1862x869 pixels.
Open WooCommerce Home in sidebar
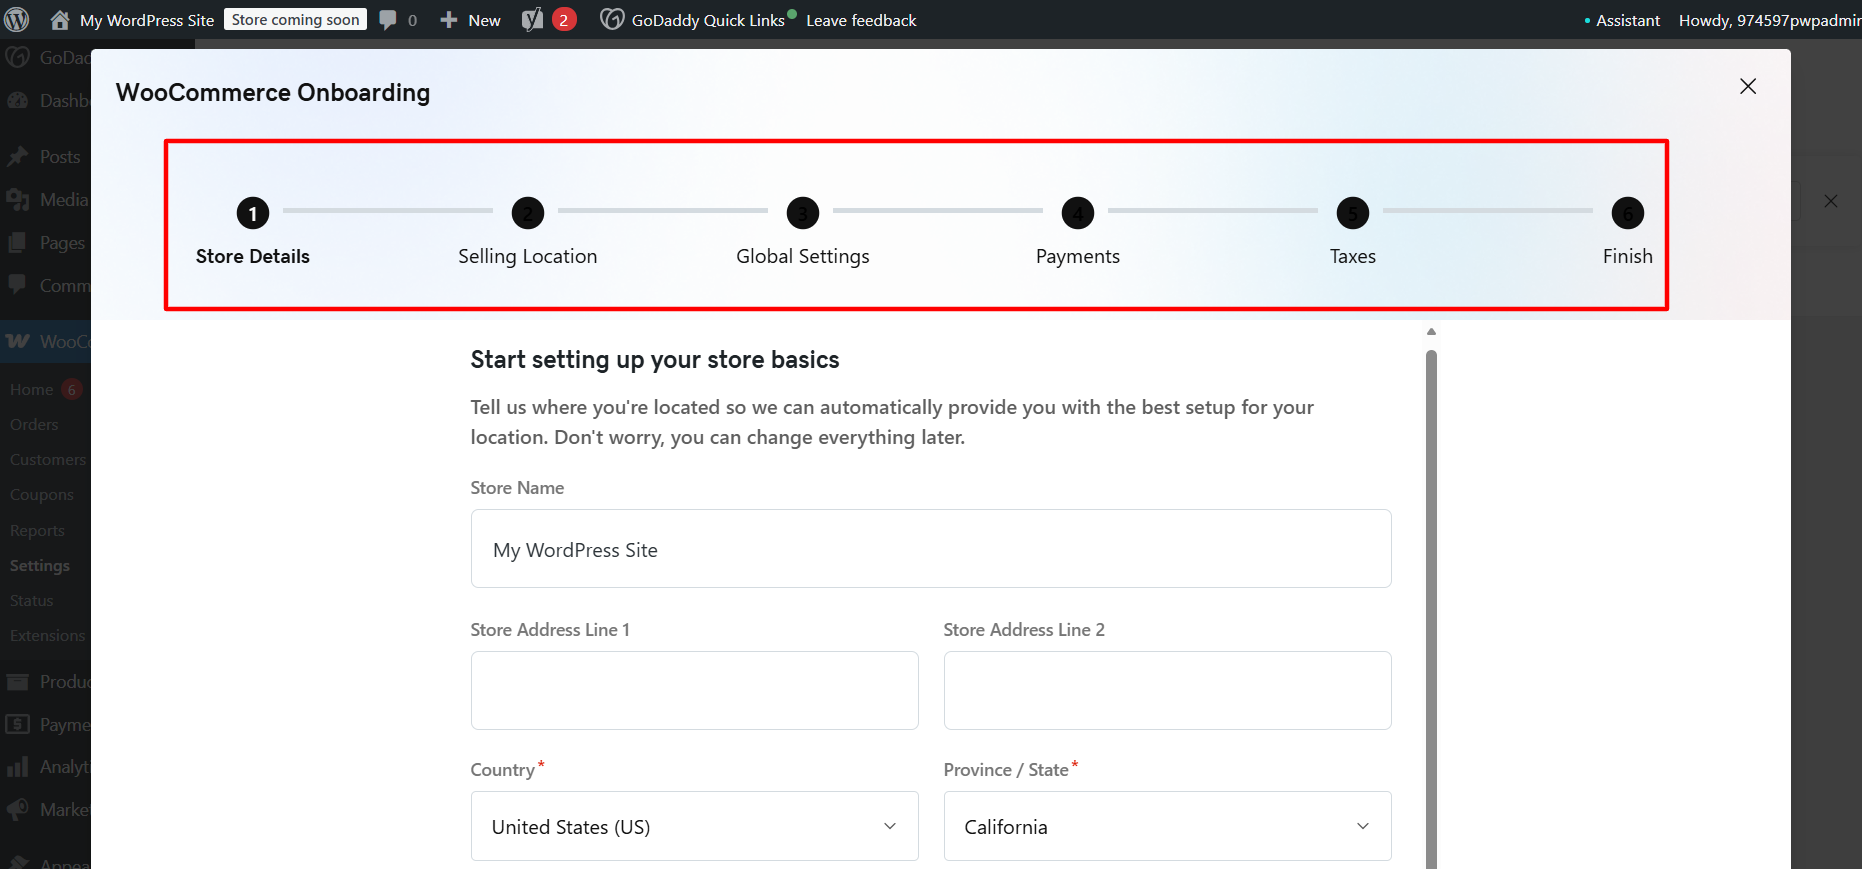[x=32, y=390]
